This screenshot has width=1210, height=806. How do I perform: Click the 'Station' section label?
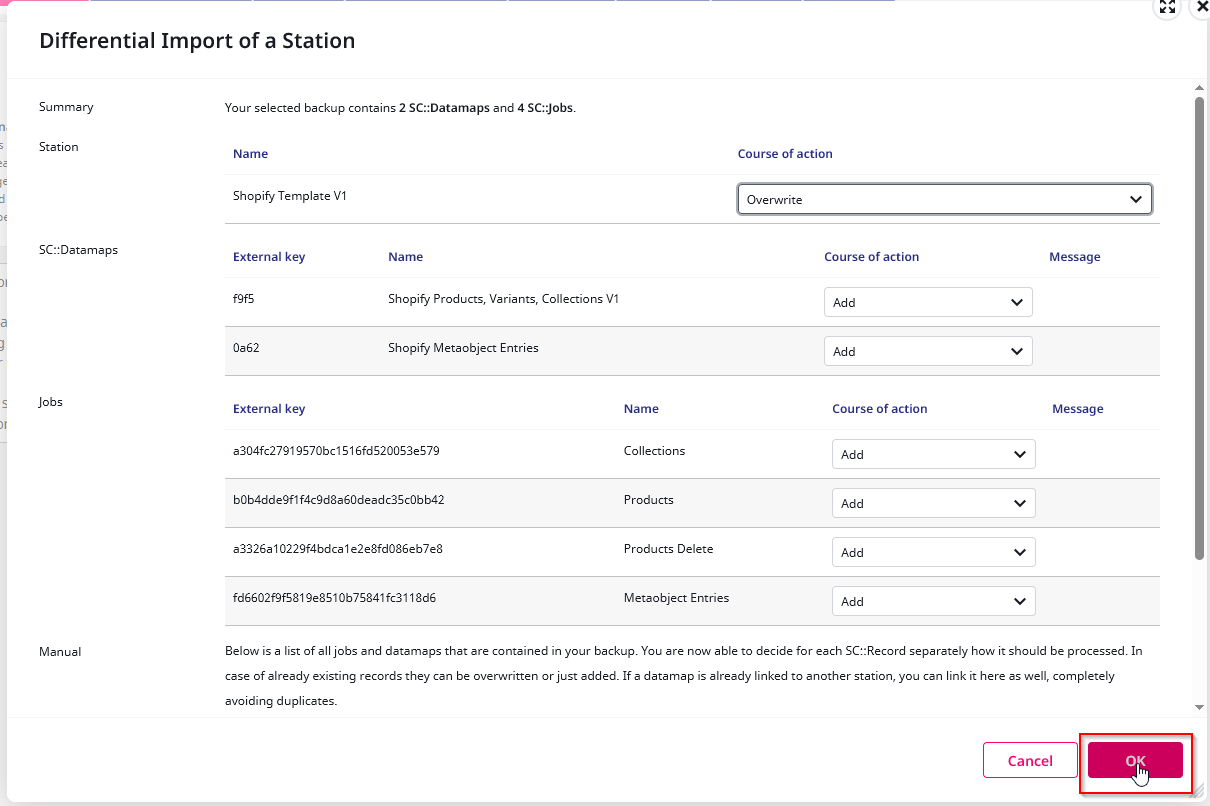(x=58, y=147)
